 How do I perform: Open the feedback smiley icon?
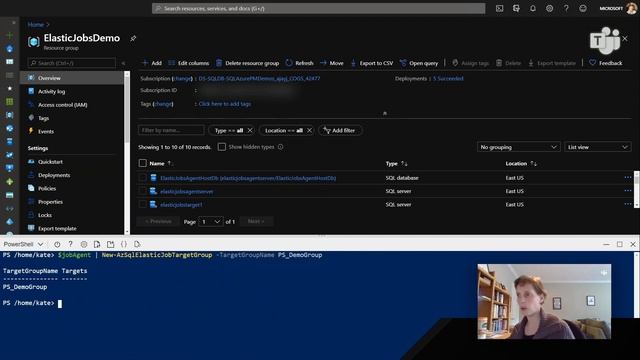pos(583,8)
